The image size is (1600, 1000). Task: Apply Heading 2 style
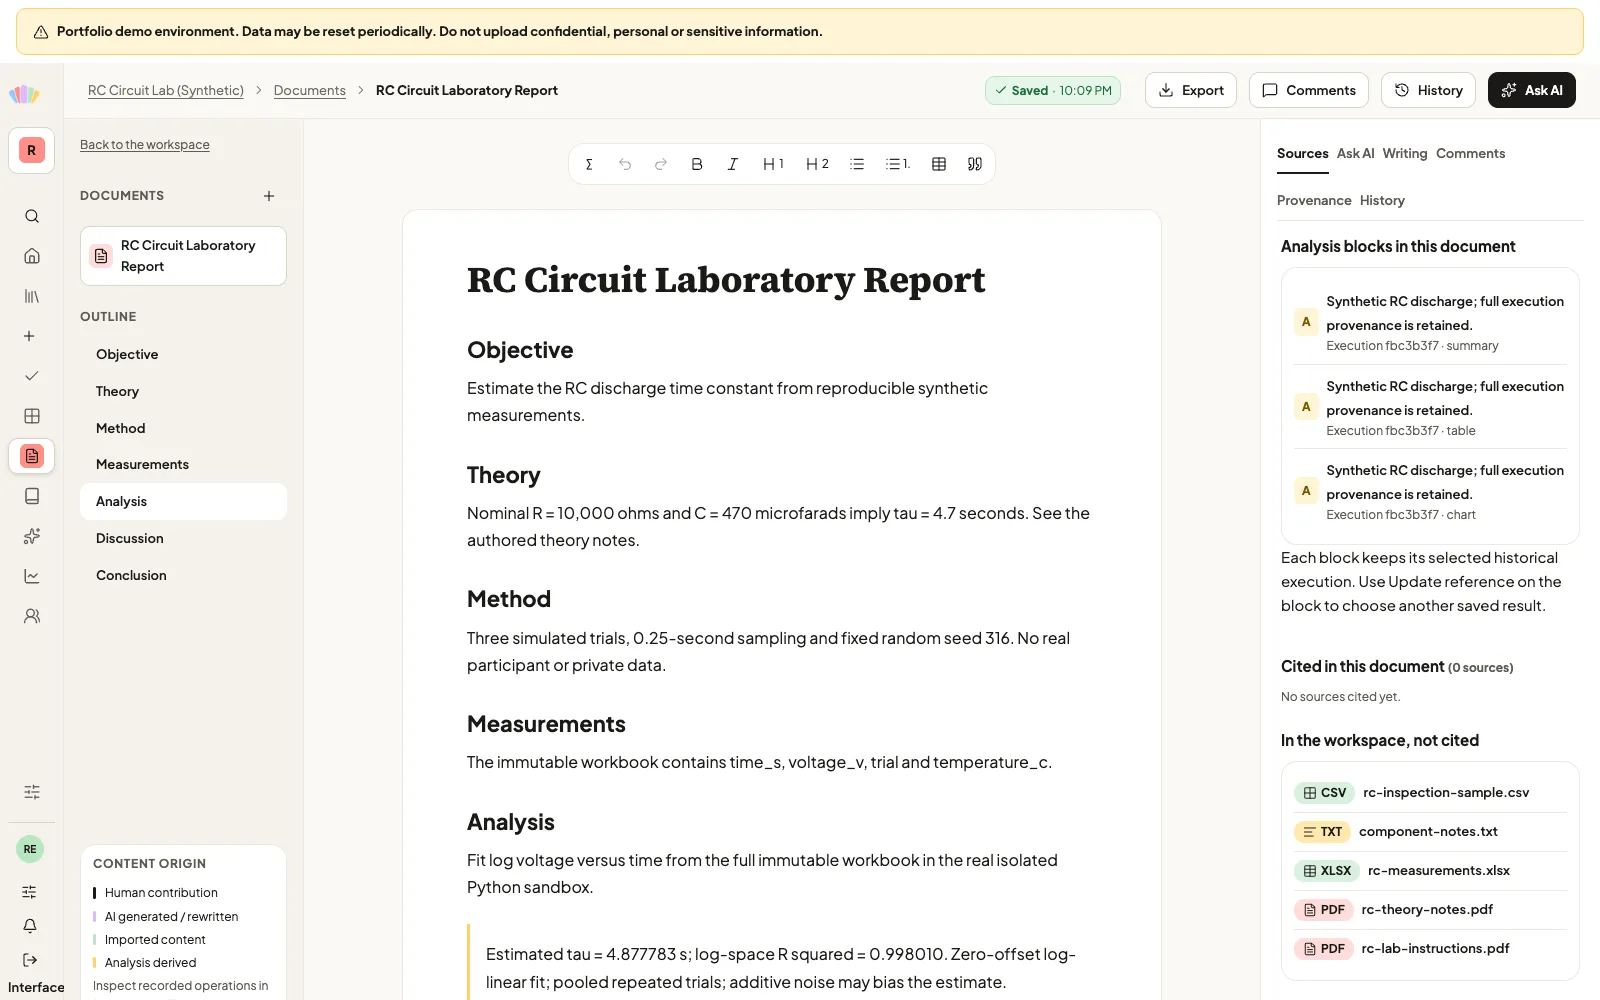coord(817,164)
